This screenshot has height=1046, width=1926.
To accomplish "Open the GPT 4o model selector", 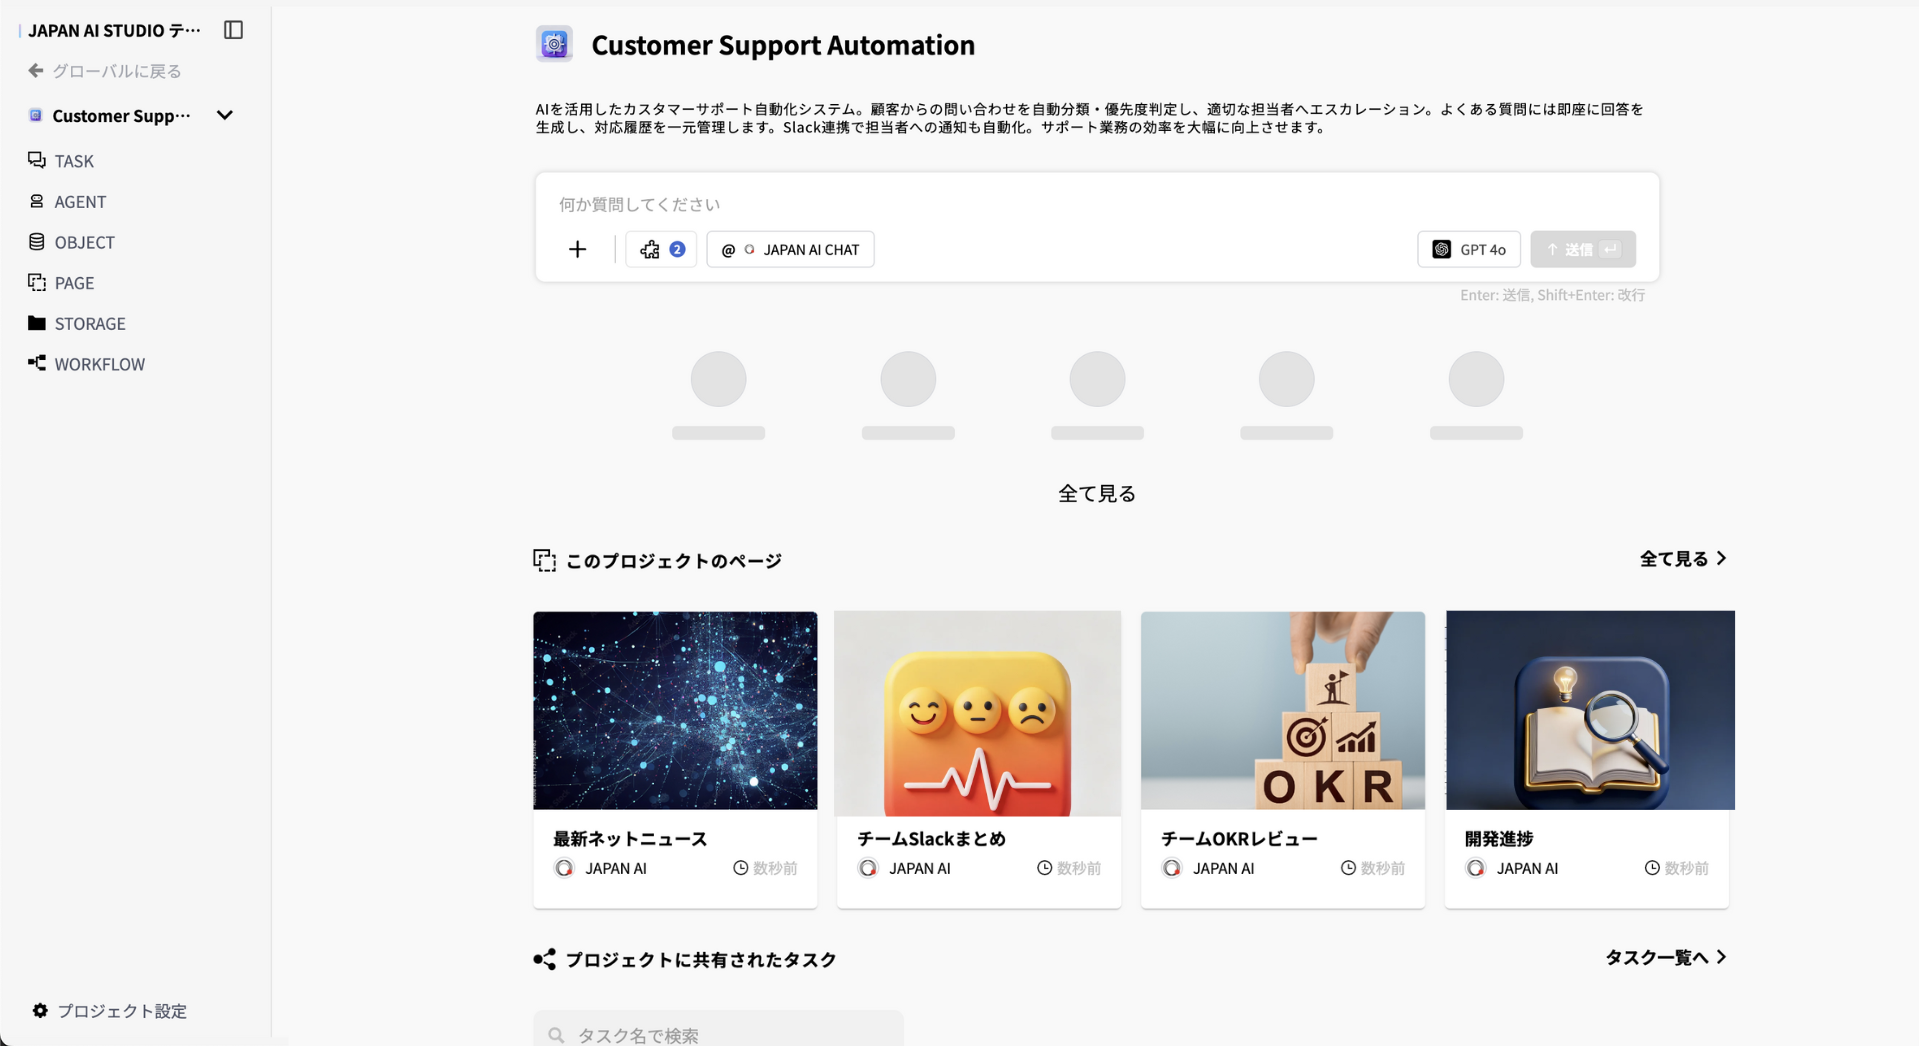I will click(1468, 250).
